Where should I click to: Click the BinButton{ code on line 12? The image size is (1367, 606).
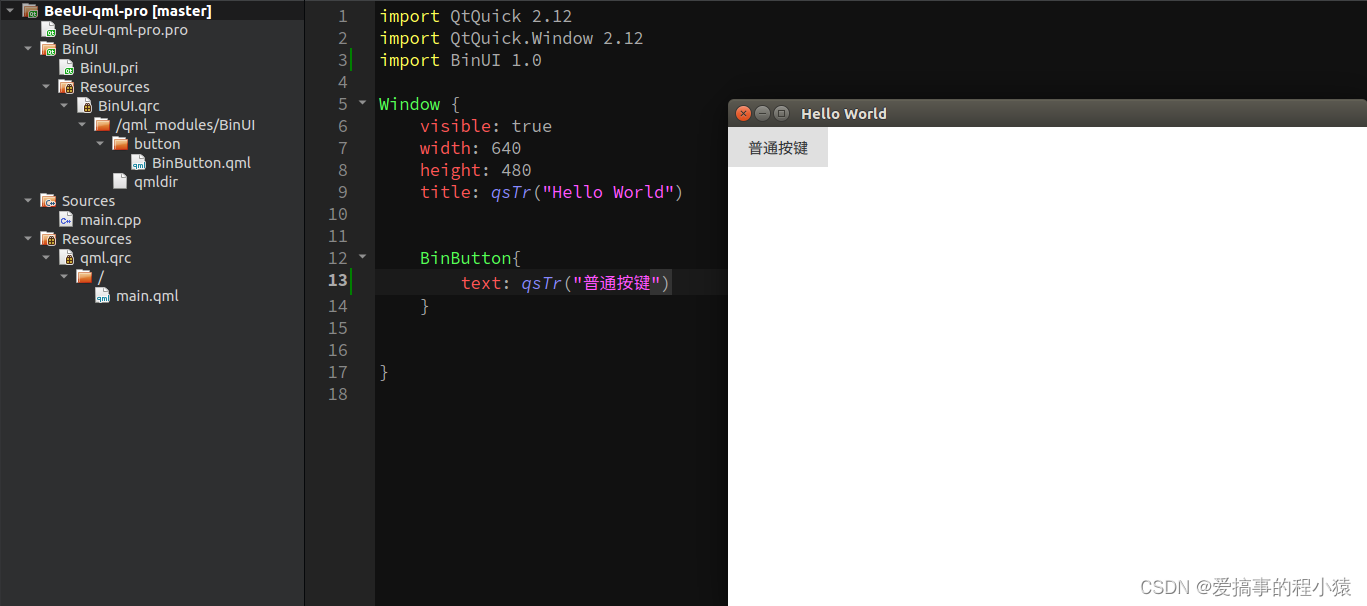coord(470,258)
